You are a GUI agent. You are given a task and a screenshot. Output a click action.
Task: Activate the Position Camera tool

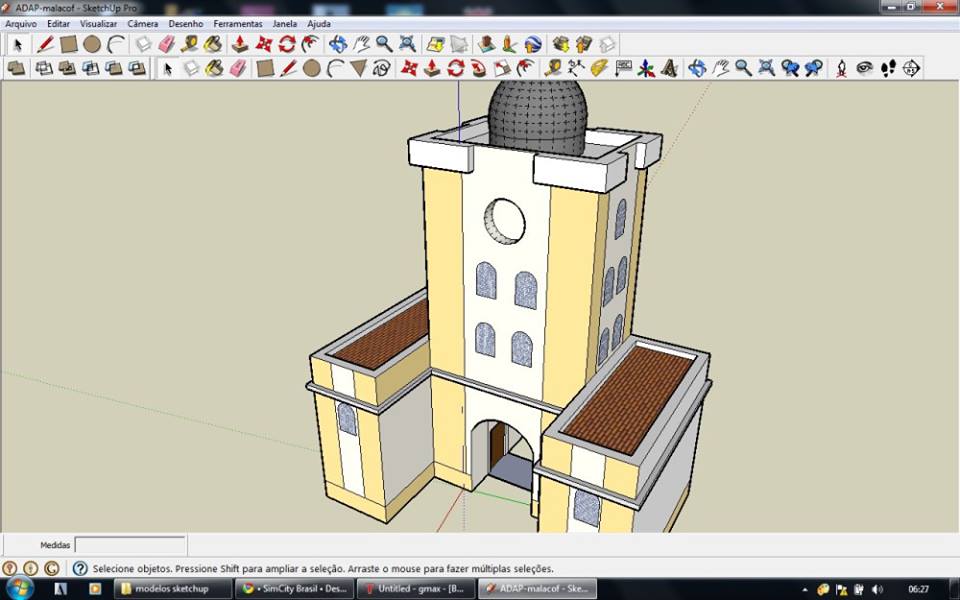pyautogui.click(x=841, y=68)
